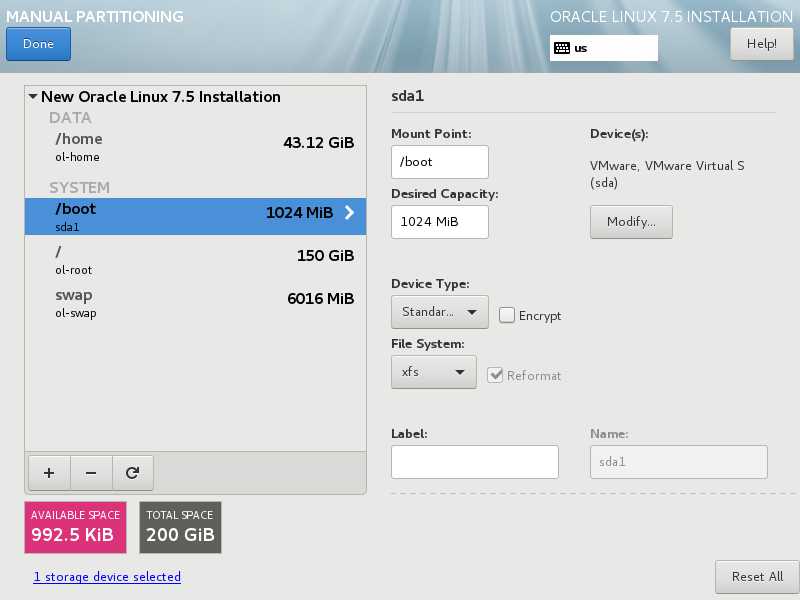The image size is (800, 600).
Task: Click the us keyboard layout indicator
Action: [604, 48]
